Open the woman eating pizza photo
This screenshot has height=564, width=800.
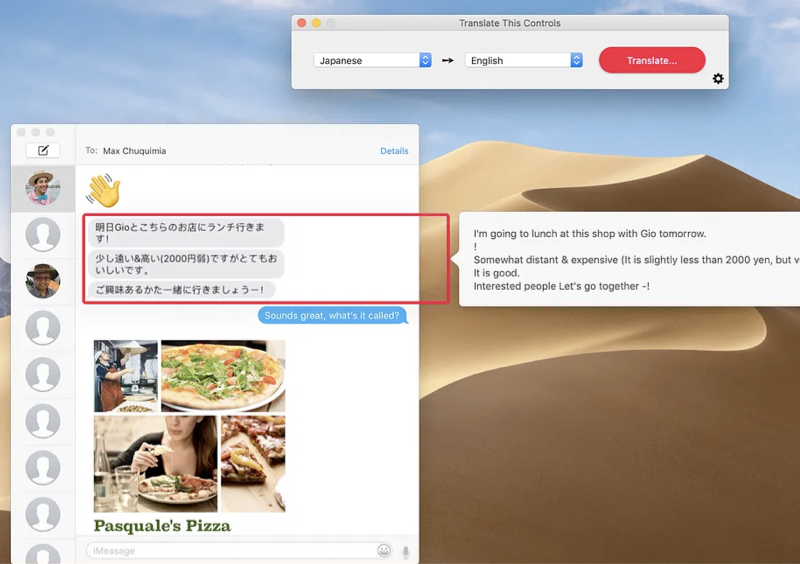[156, 463]
